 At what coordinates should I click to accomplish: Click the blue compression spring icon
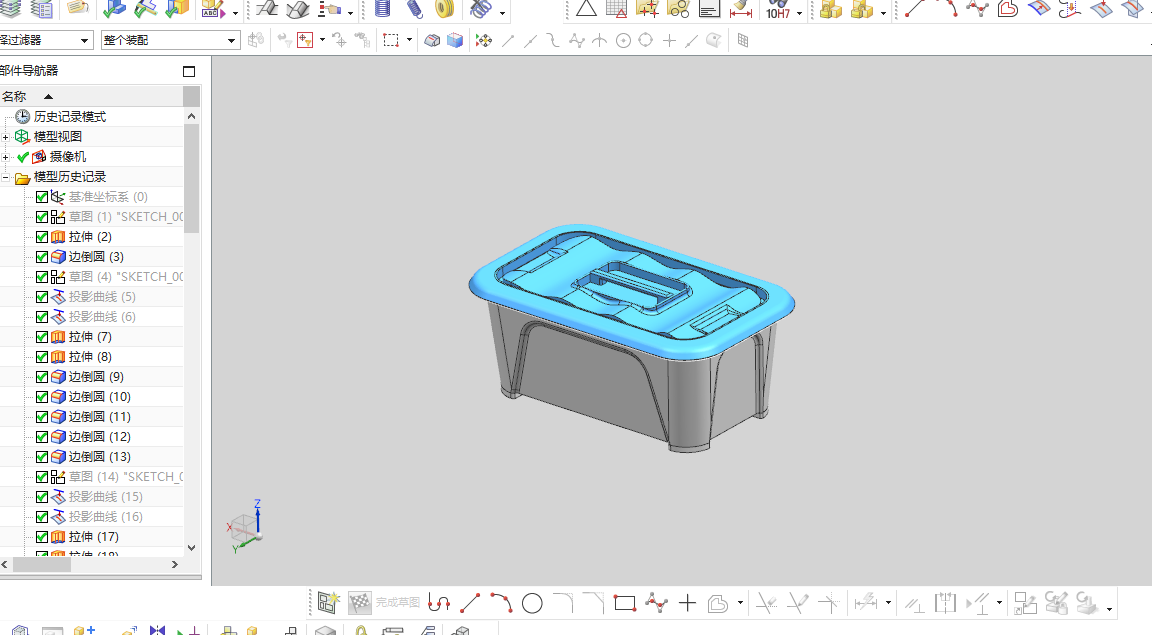[383, 9]
